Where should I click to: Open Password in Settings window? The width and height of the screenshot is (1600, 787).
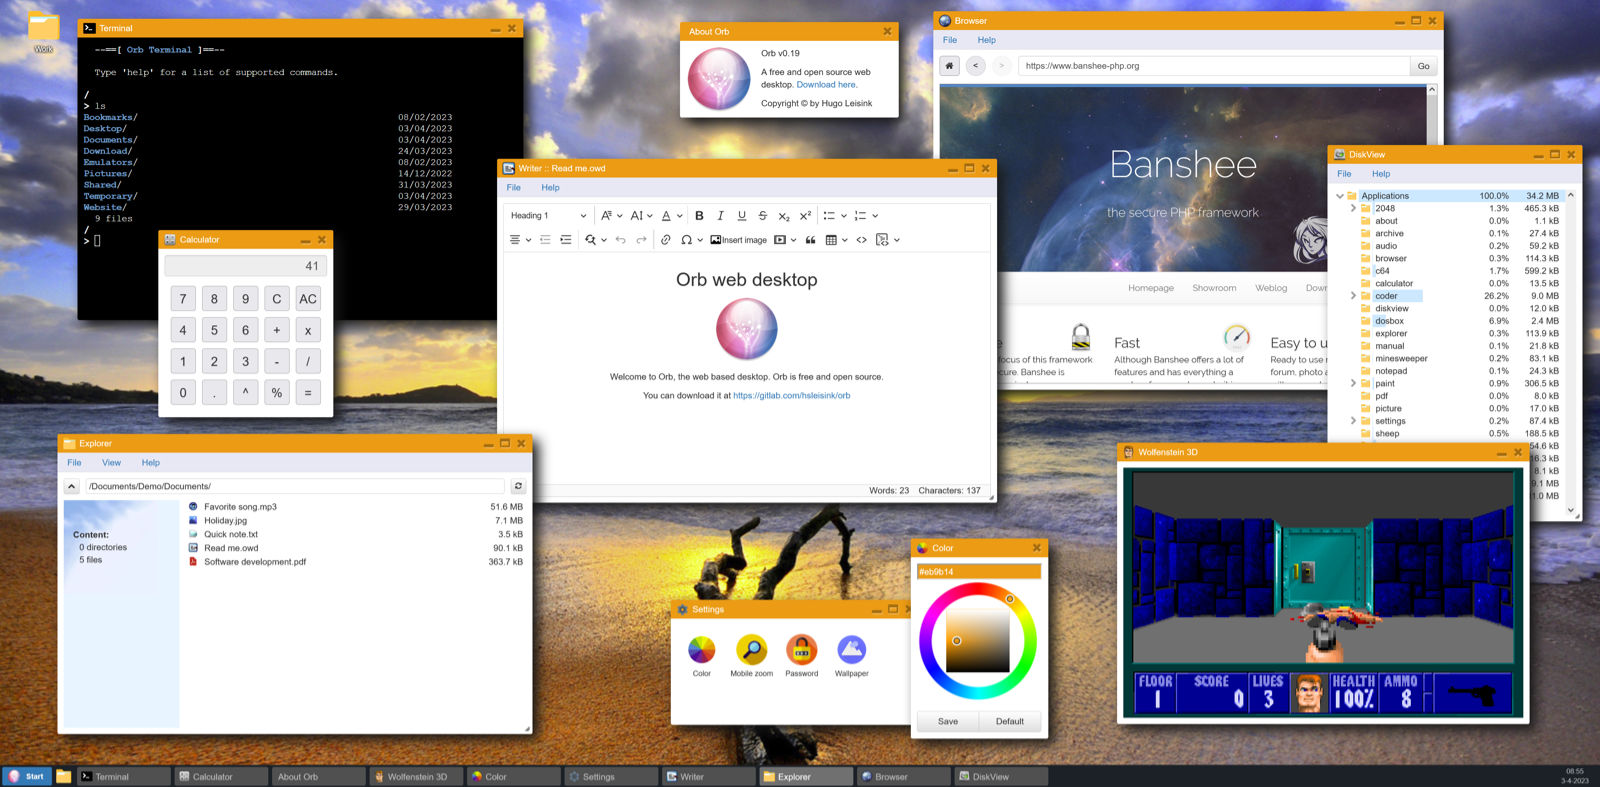click(801, 655)
